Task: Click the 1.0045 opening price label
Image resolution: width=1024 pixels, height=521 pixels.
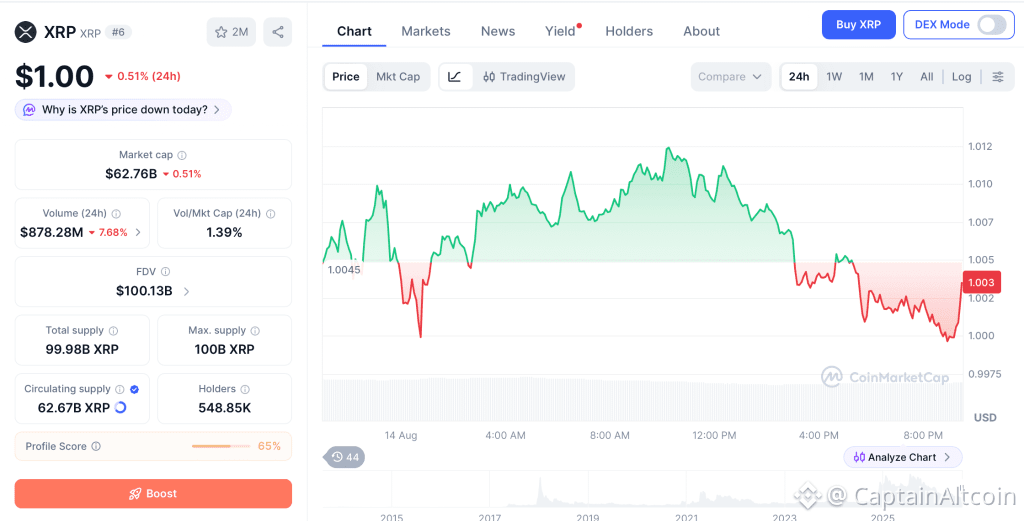Action: 344,270
